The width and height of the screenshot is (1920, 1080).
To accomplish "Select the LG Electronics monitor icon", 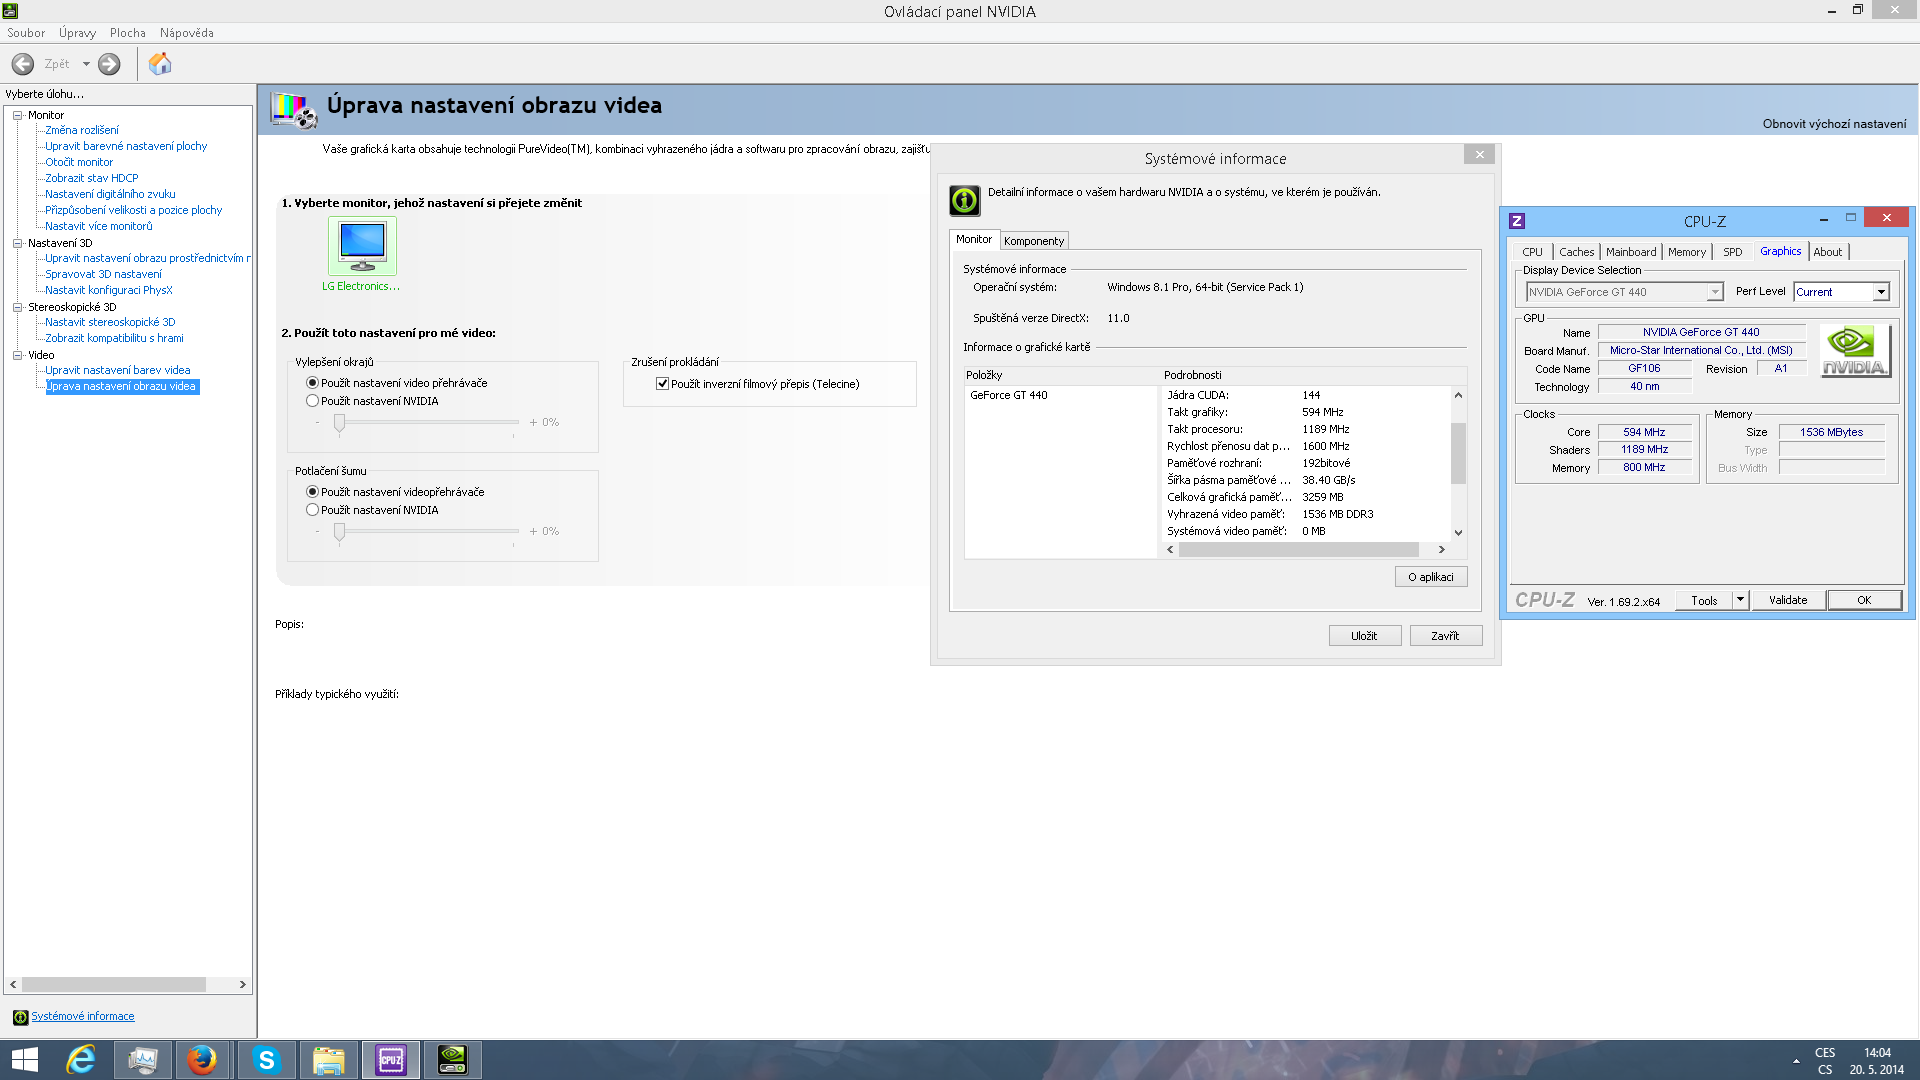I will (x=362, y=246).
